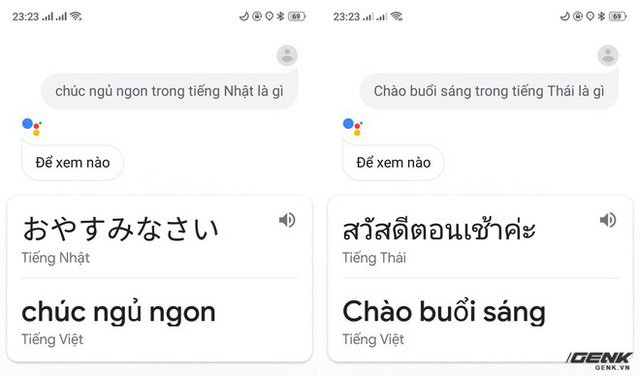Tap the user avatar in the left screen
This screenshot has height=376, width=640.
pos(287,56)
